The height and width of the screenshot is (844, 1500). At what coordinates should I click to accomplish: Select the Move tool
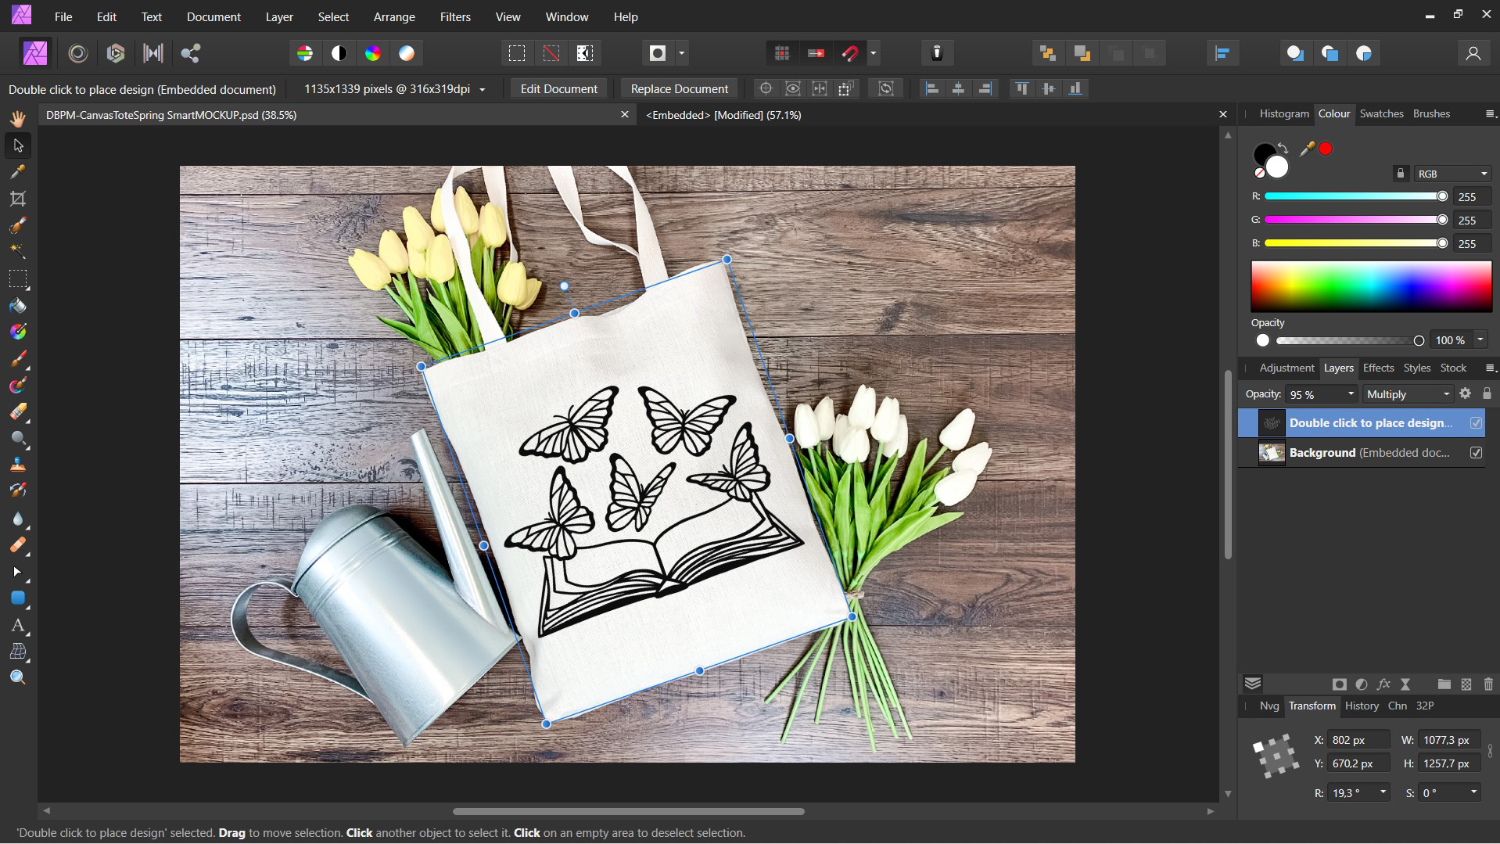click(17, 145)
